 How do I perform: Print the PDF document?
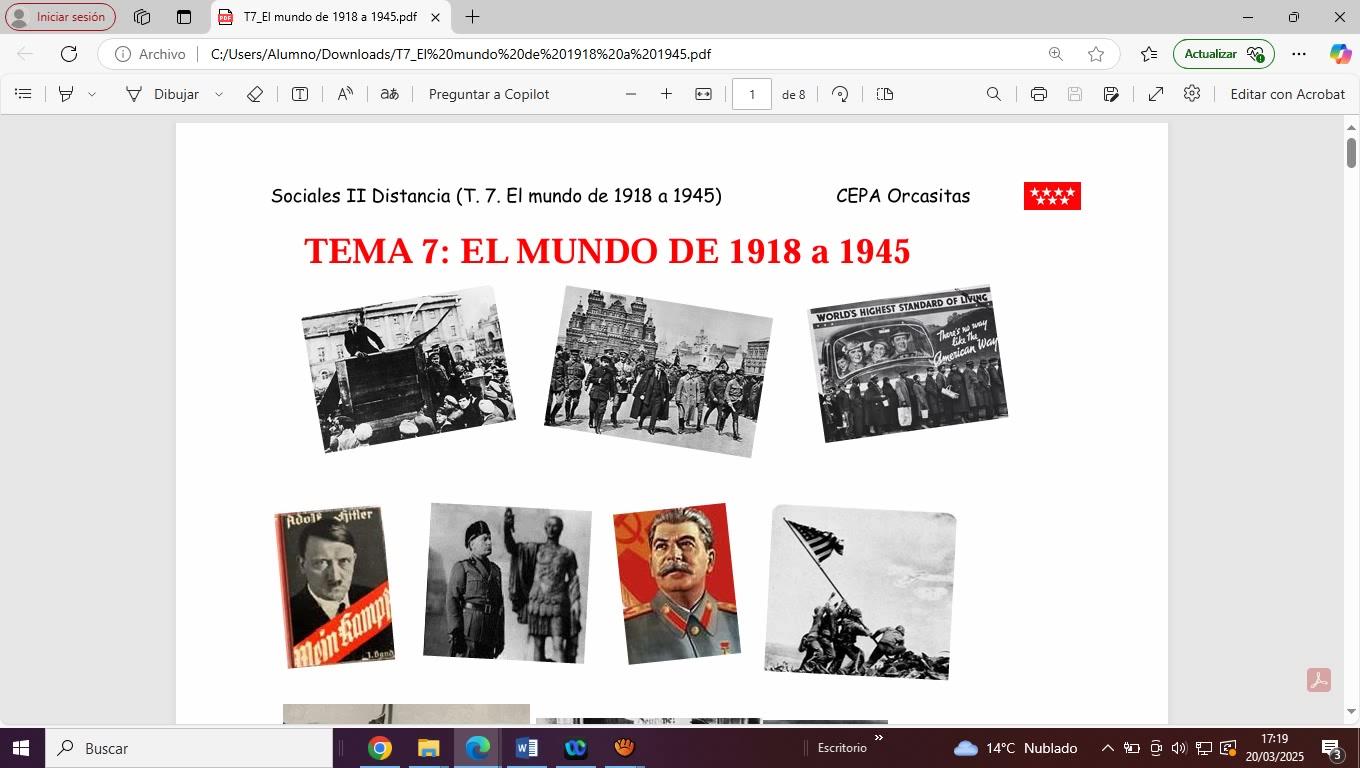[x=1038, y=94]
